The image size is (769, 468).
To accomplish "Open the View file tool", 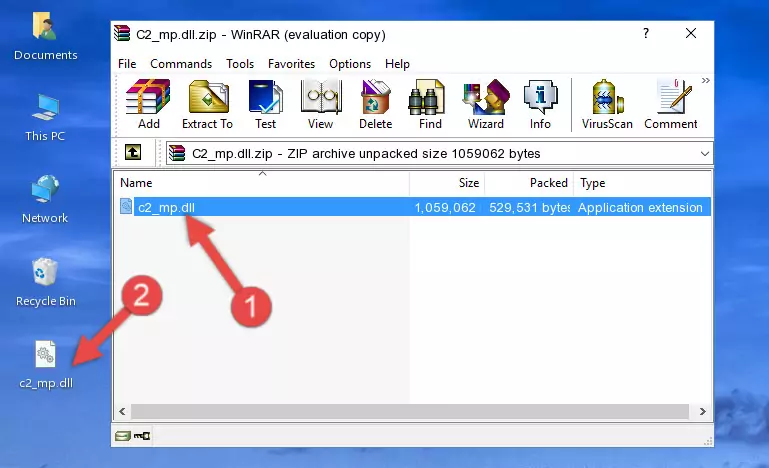I will point(321,104).
